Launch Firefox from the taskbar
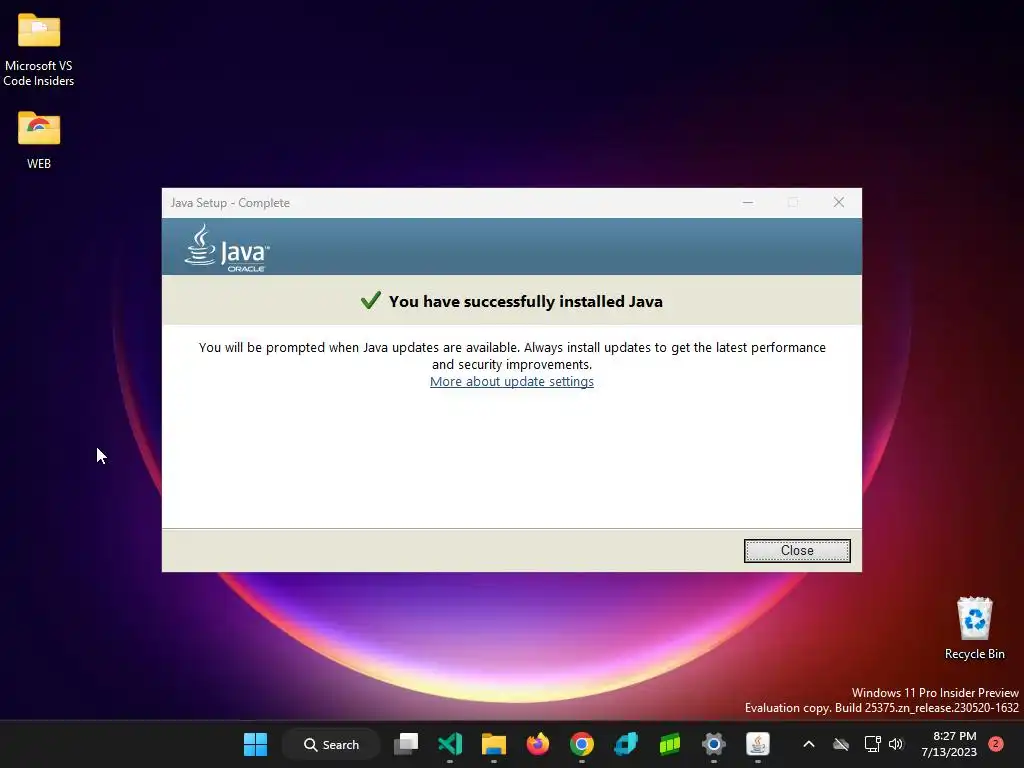 (537, 744)
